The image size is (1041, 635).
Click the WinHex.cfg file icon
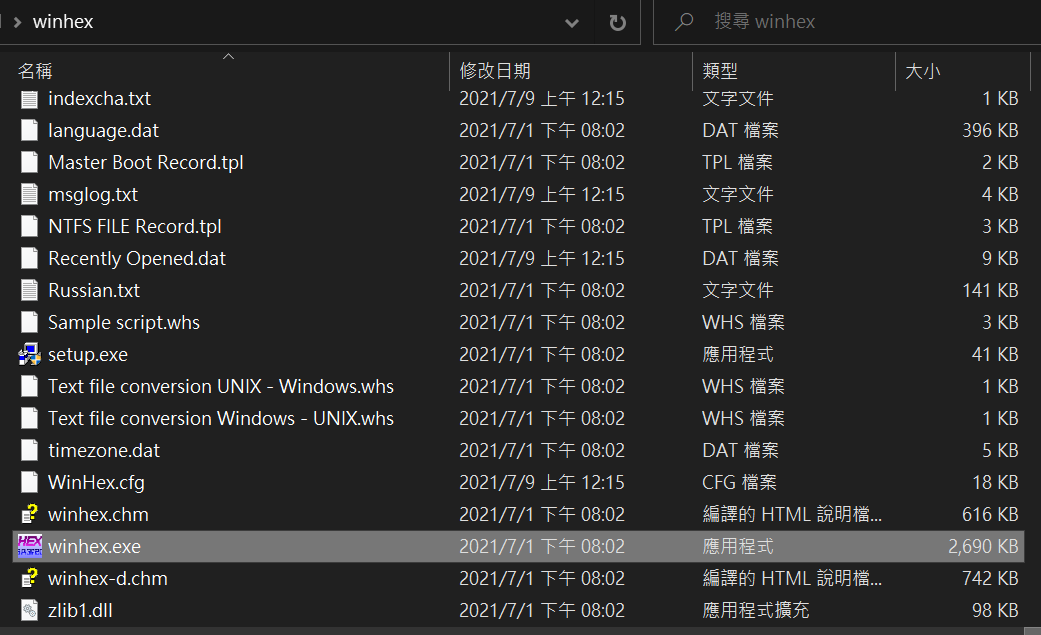[x=29, y=482]
